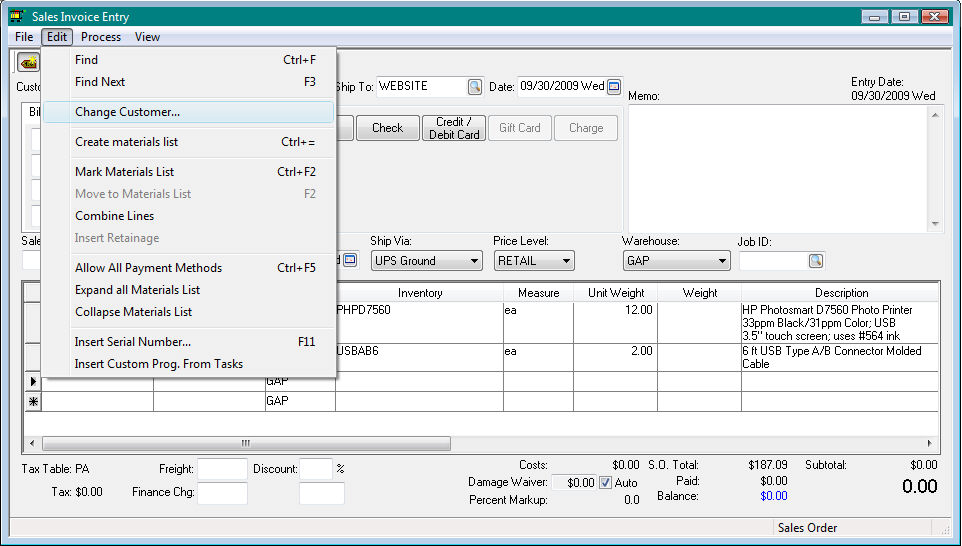Open the Process menu
Image resolution: width=962 pixels, height=546 pixels.
coord(101,37)
